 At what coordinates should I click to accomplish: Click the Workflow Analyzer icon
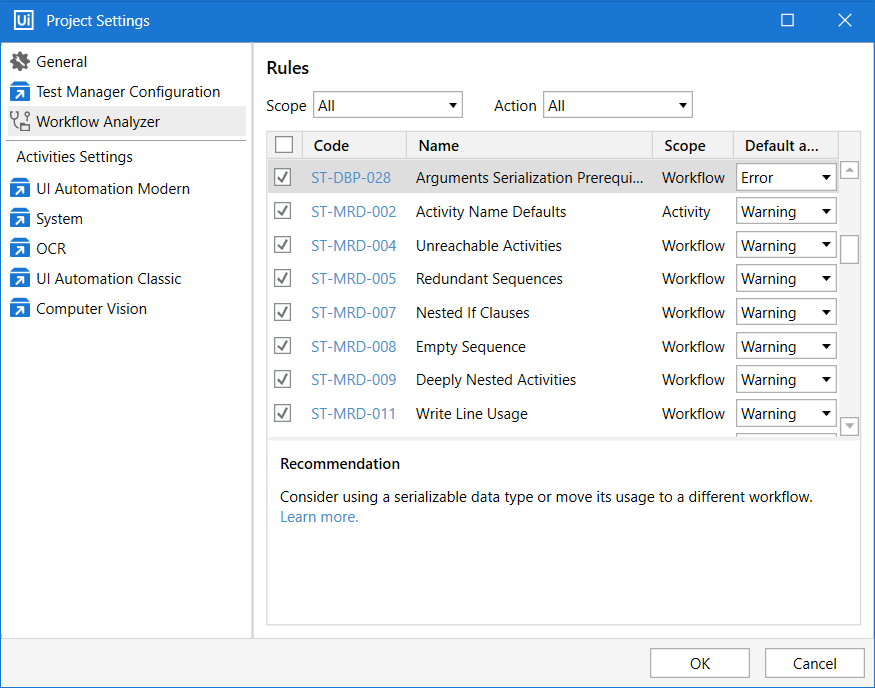pyautogui.click(x=20, y=122)
